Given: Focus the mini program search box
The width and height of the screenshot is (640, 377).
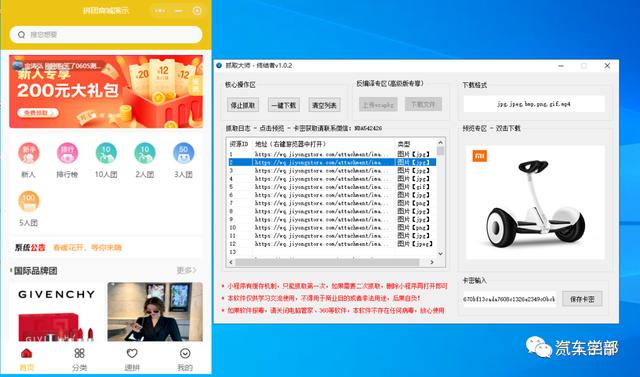Looking at the screenshot, I should [x=106, y=35].
